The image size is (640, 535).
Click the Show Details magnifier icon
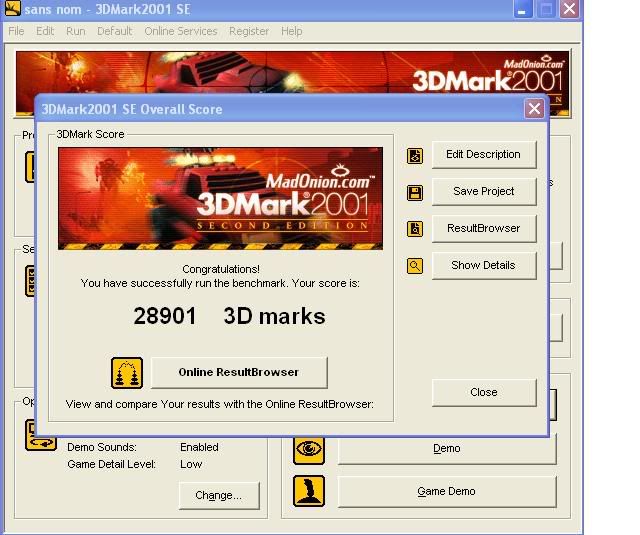pyautogui.click(x=415, y=266)
